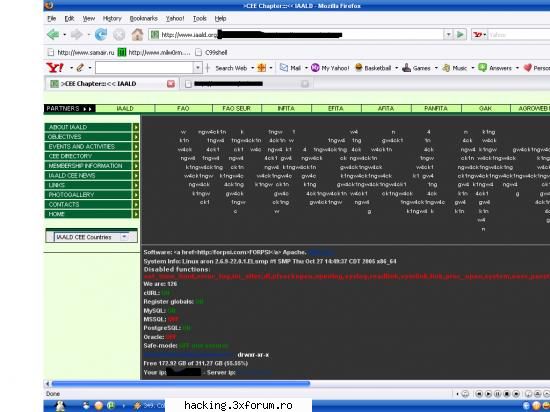Switch to the second tab with blacked-out title
The width and height of the screenshot is (550, 412).
click(247, 84)
